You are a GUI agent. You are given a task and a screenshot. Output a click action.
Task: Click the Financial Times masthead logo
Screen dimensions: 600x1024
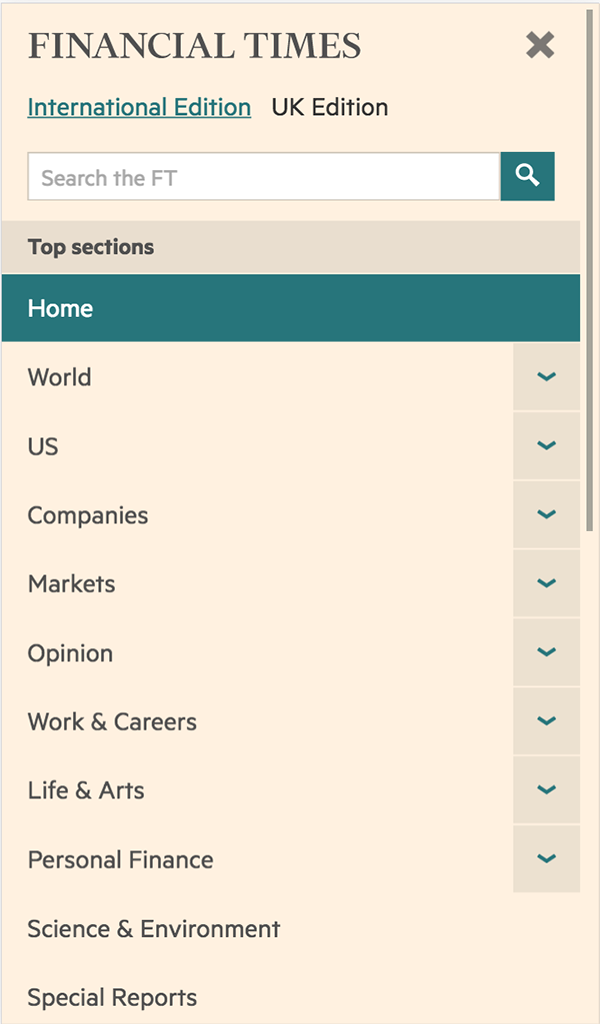click(x=193, y=46)
